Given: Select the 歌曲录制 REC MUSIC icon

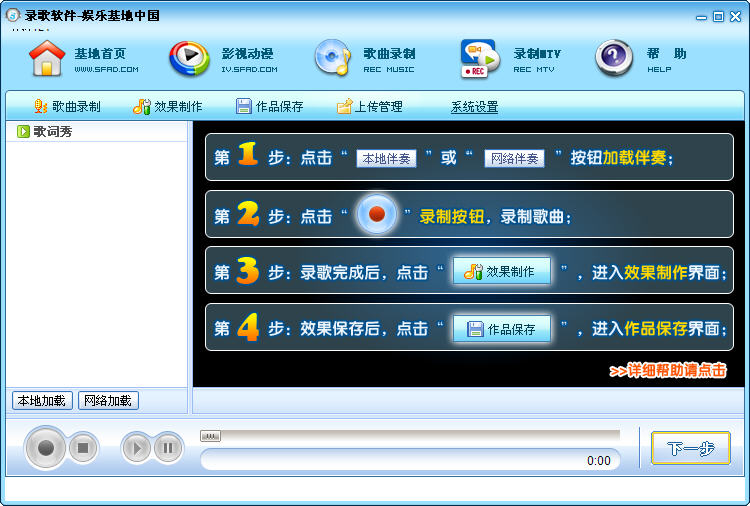Looking at the screenshot, I should point(332,58).
